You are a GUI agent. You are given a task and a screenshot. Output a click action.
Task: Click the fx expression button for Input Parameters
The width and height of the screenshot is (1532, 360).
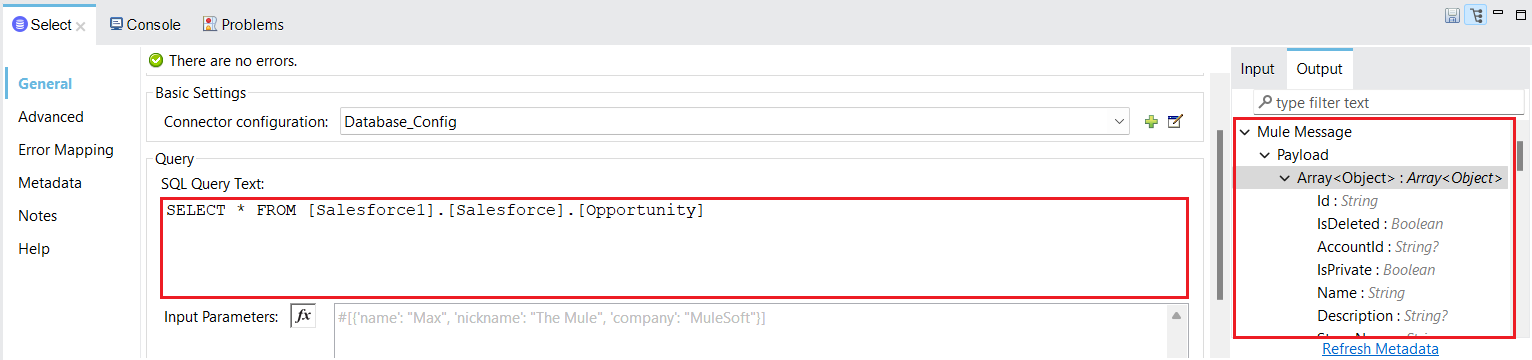tap(302, 316)
